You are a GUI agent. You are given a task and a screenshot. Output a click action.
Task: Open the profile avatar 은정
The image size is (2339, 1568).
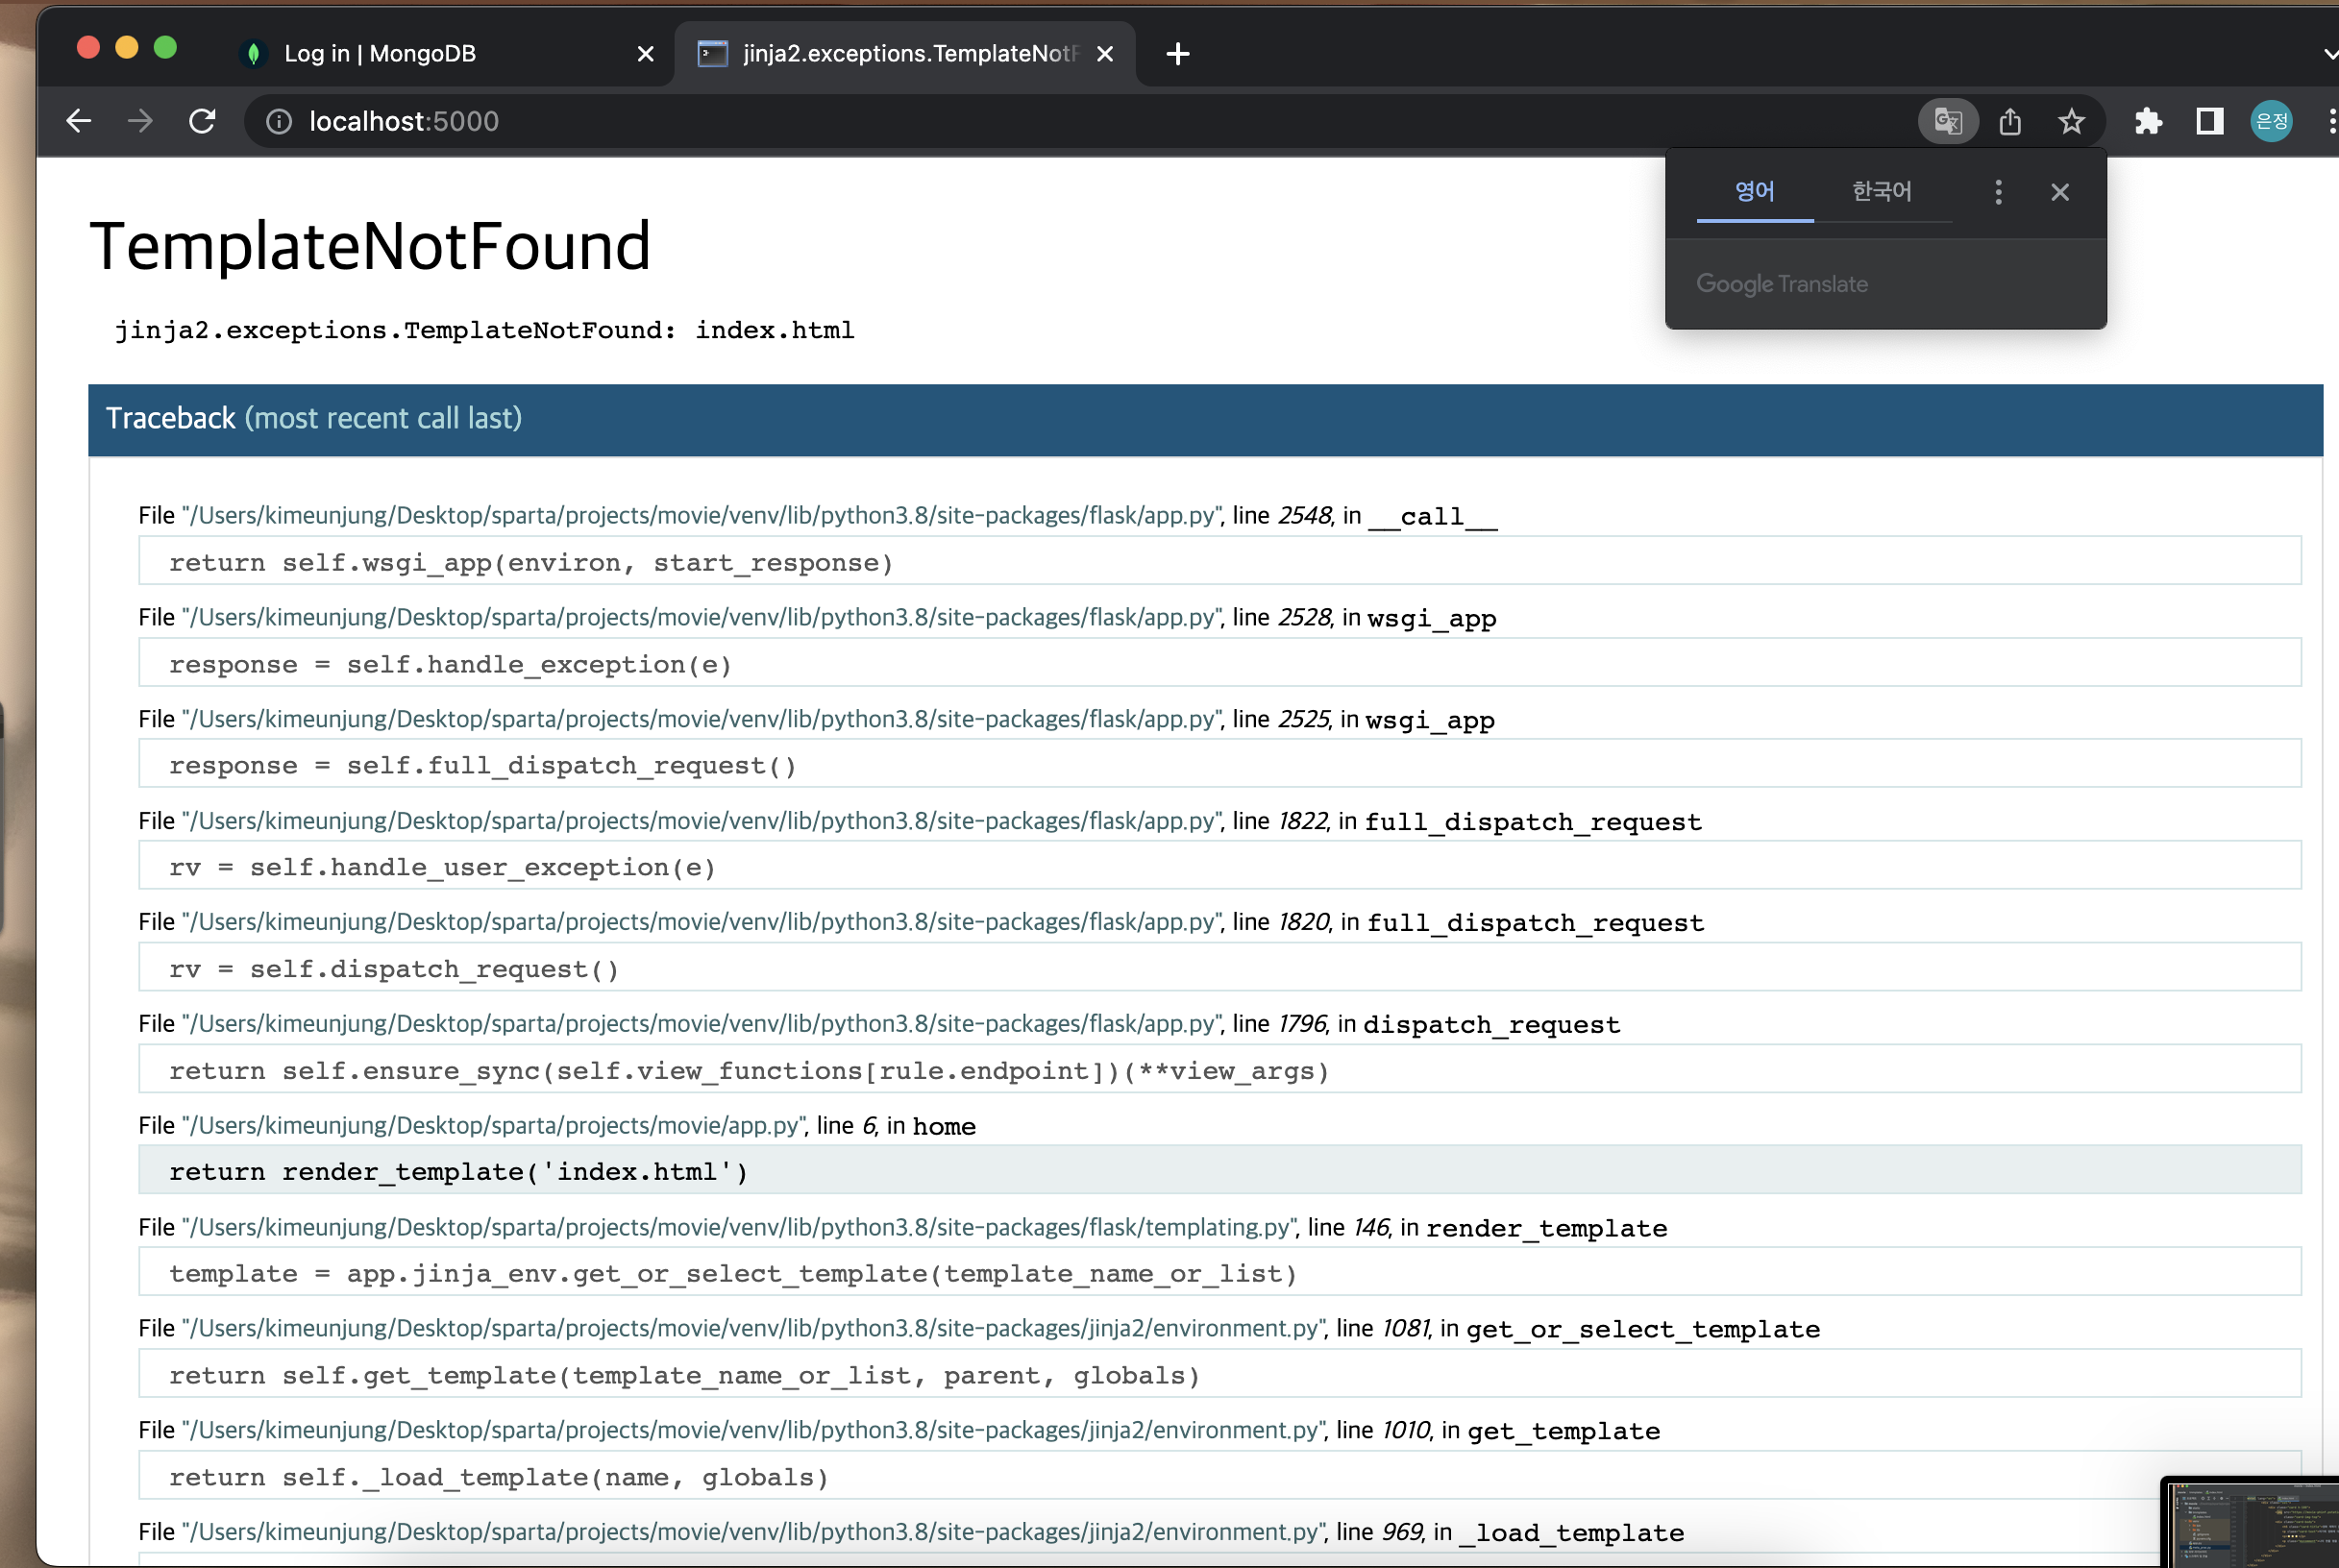click(2271, 121)
